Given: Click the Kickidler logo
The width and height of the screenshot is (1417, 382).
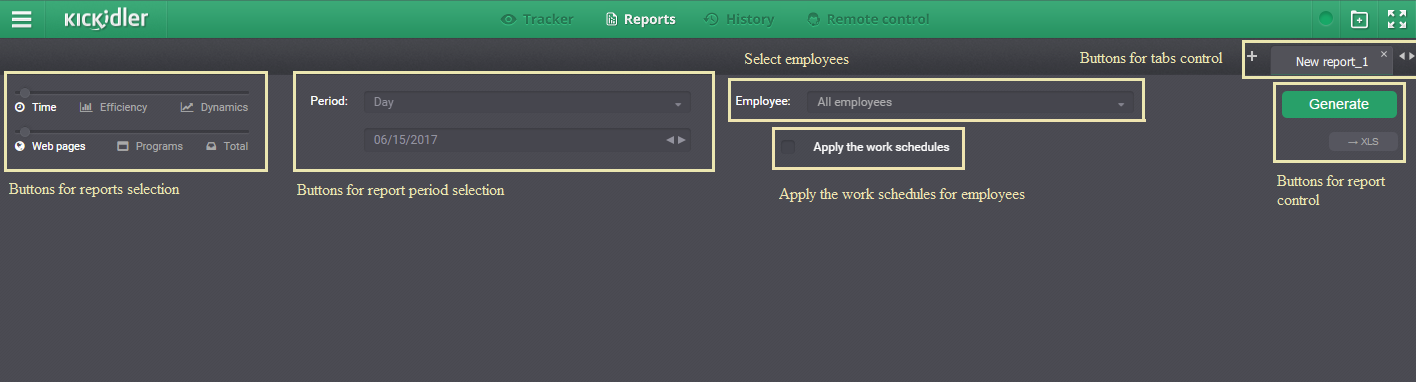Looking at the screenshot, I should click(x=106, y=19).
